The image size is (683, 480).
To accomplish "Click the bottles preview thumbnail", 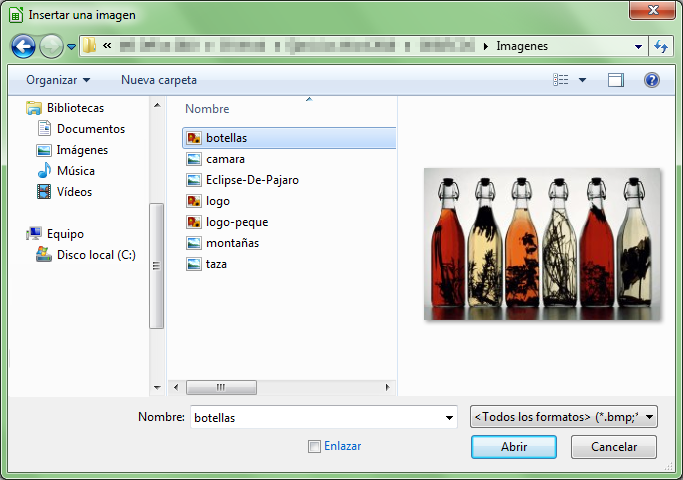I will (x=542, y=244).
